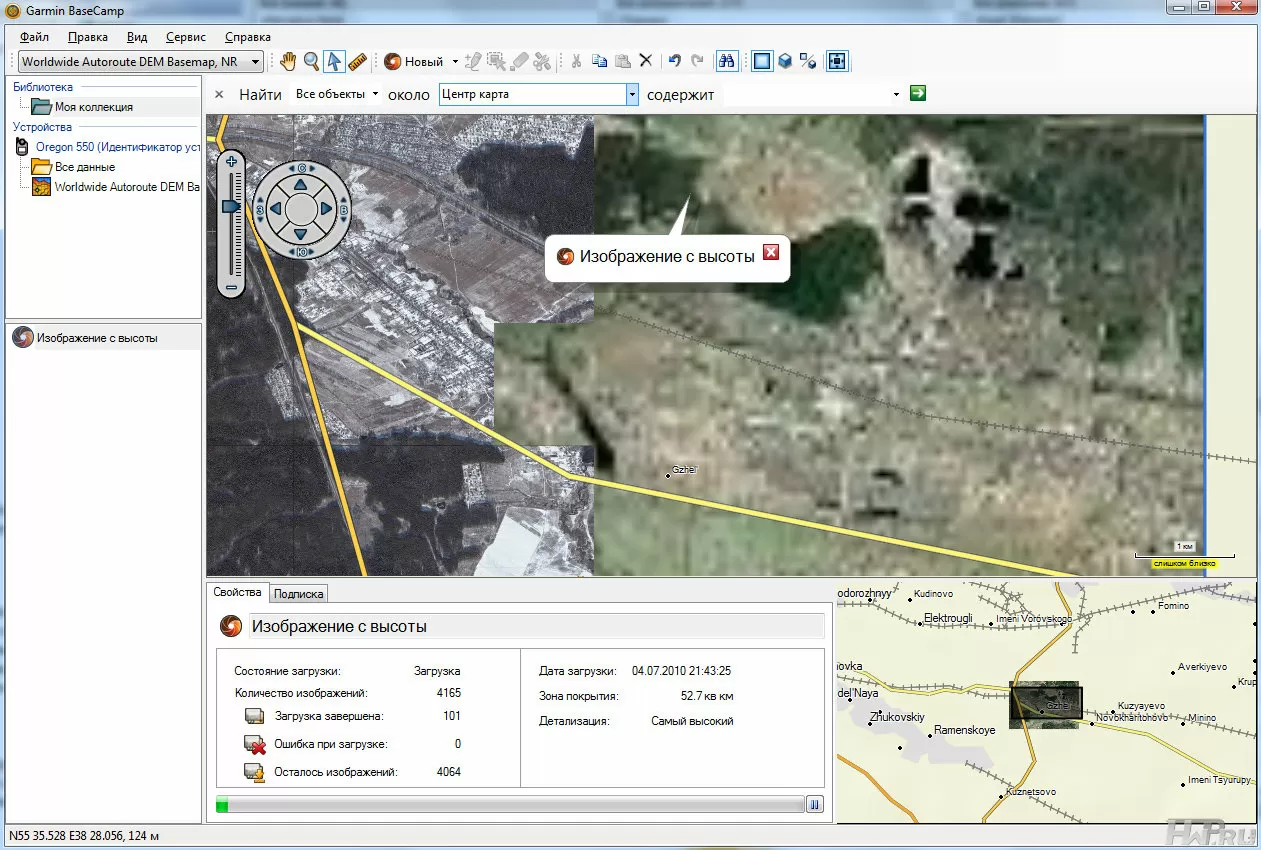Screen dimensions: 1261x850
Task: Toggle the 2D map view button
Action: [x=763, y=62]
